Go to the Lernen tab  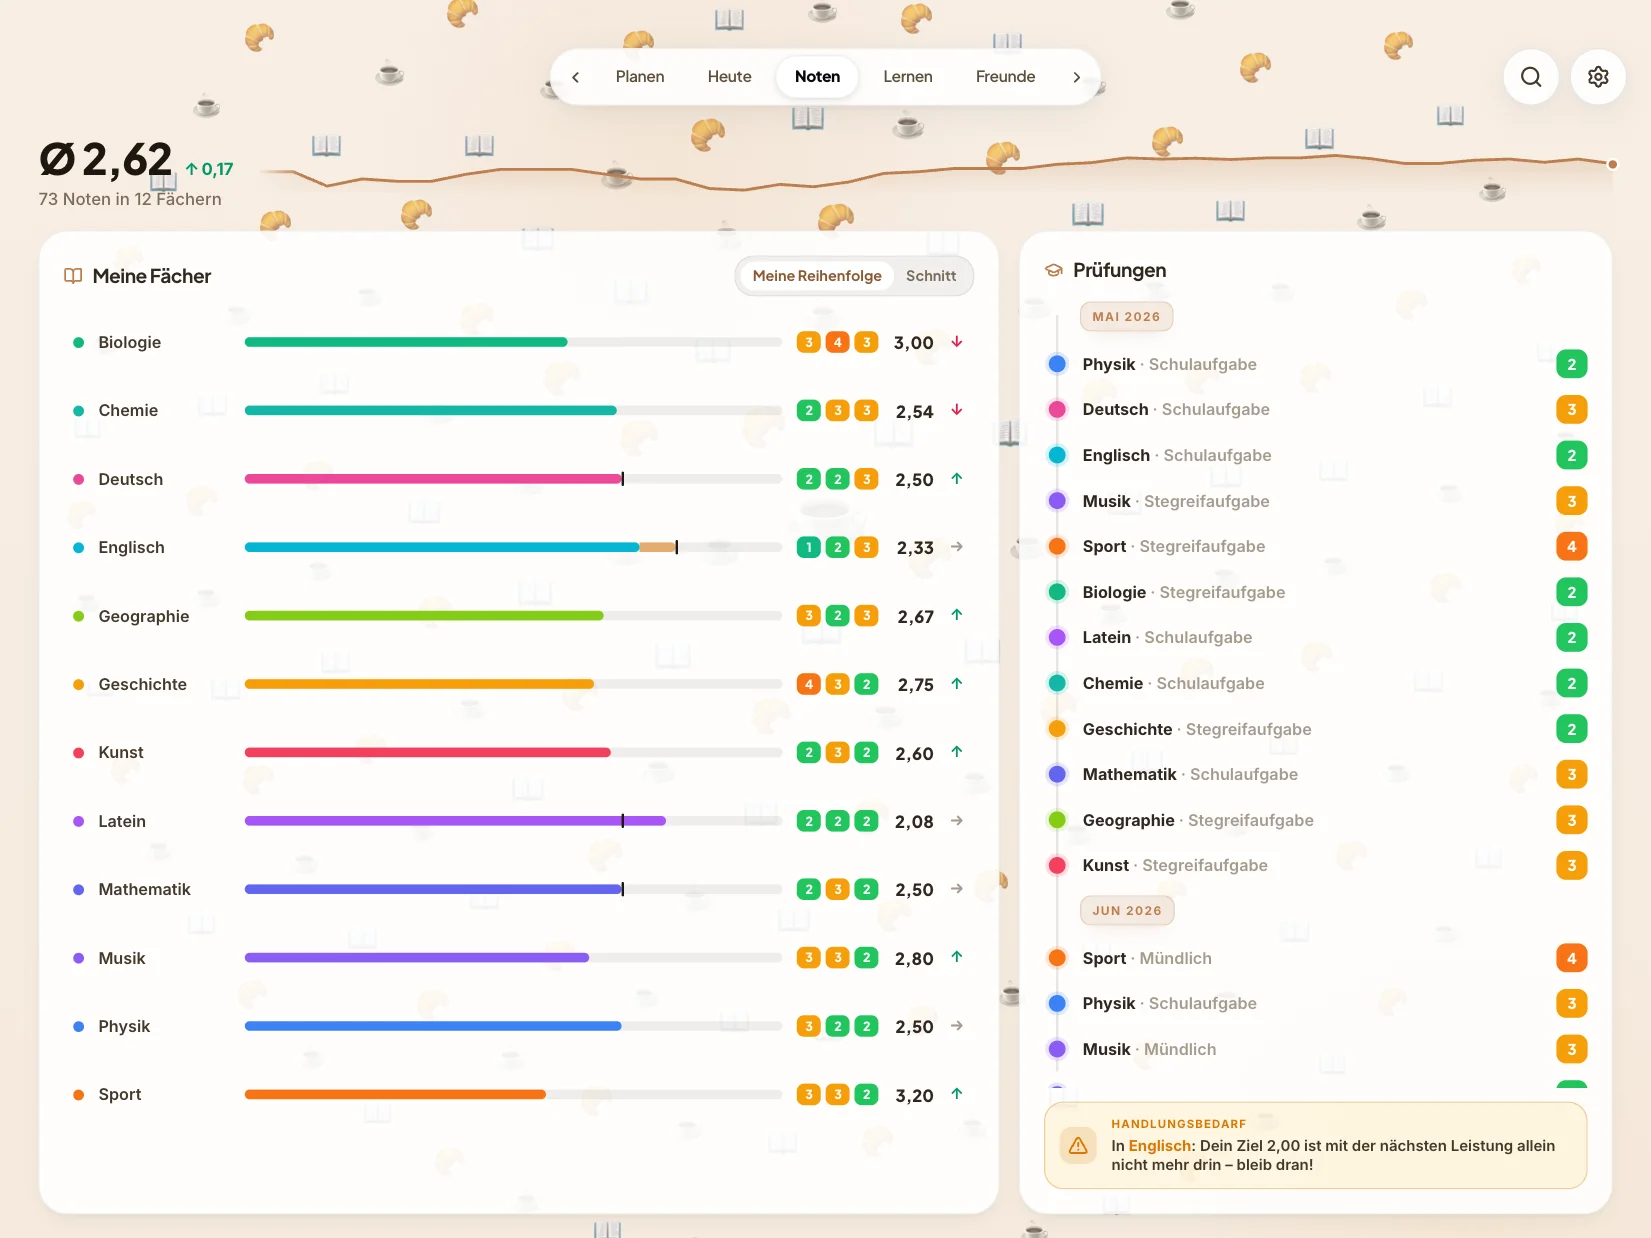(x=908, y=77)
